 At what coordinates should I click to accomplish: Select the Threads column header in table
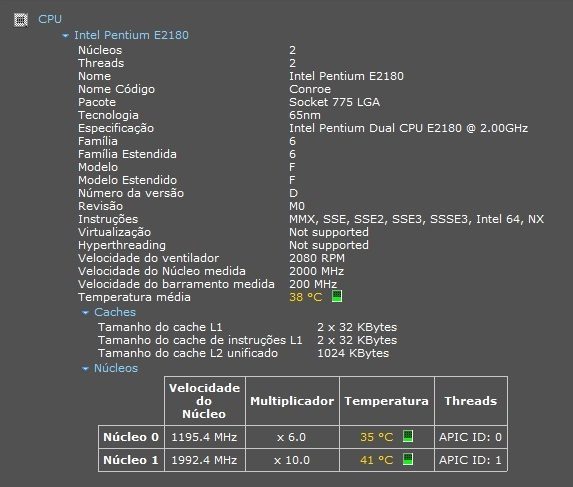pos(471,401)
